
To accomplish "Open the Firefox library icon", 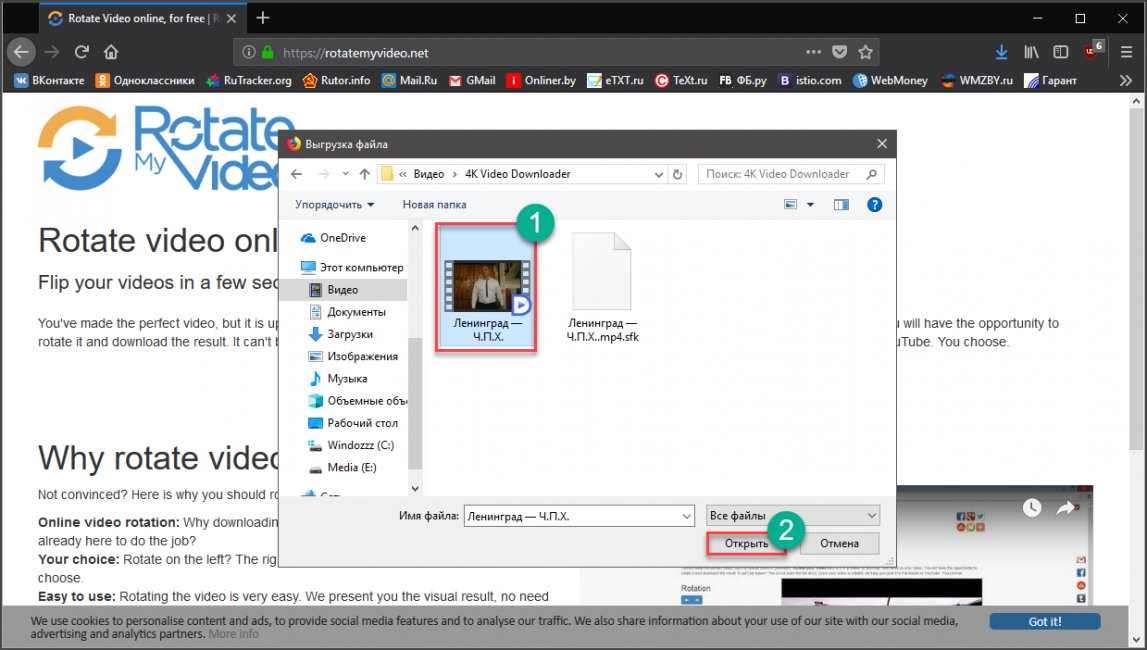I will [x=1031, y=52].
